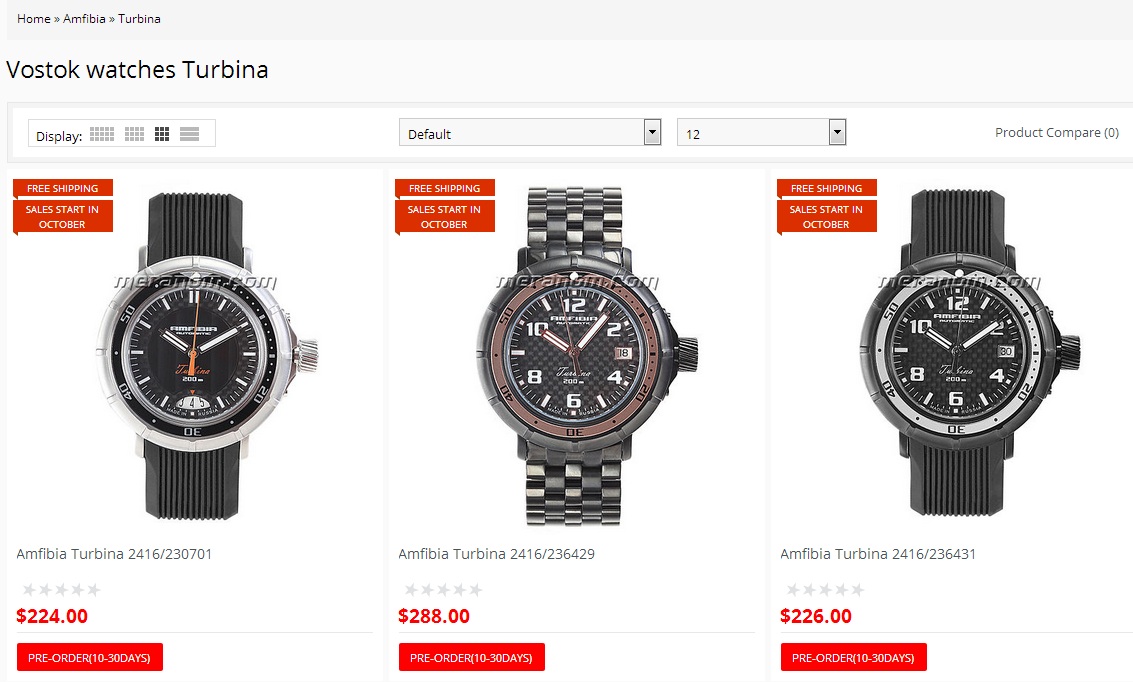
Task: Click star rating under Turbina 2416/236431
Action: coord(825,590)
